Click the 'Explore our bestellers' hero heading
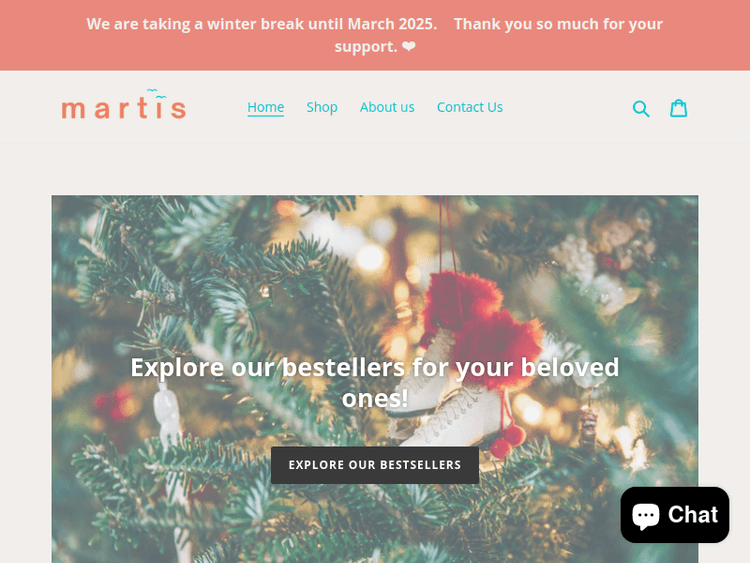 point(375,382)
